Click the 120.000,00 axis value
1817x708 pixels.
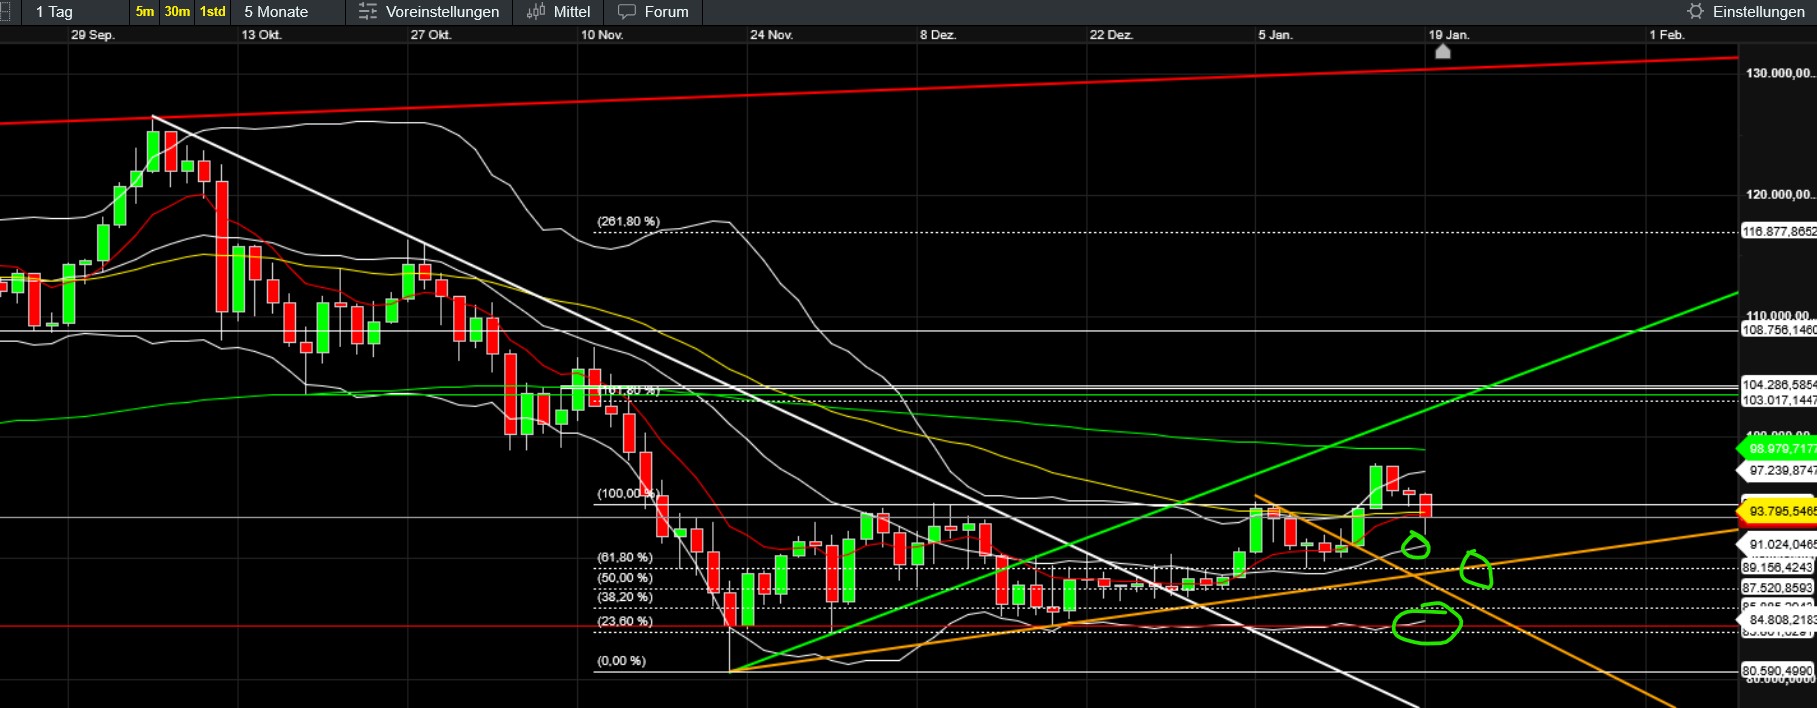click(1779, 194)
